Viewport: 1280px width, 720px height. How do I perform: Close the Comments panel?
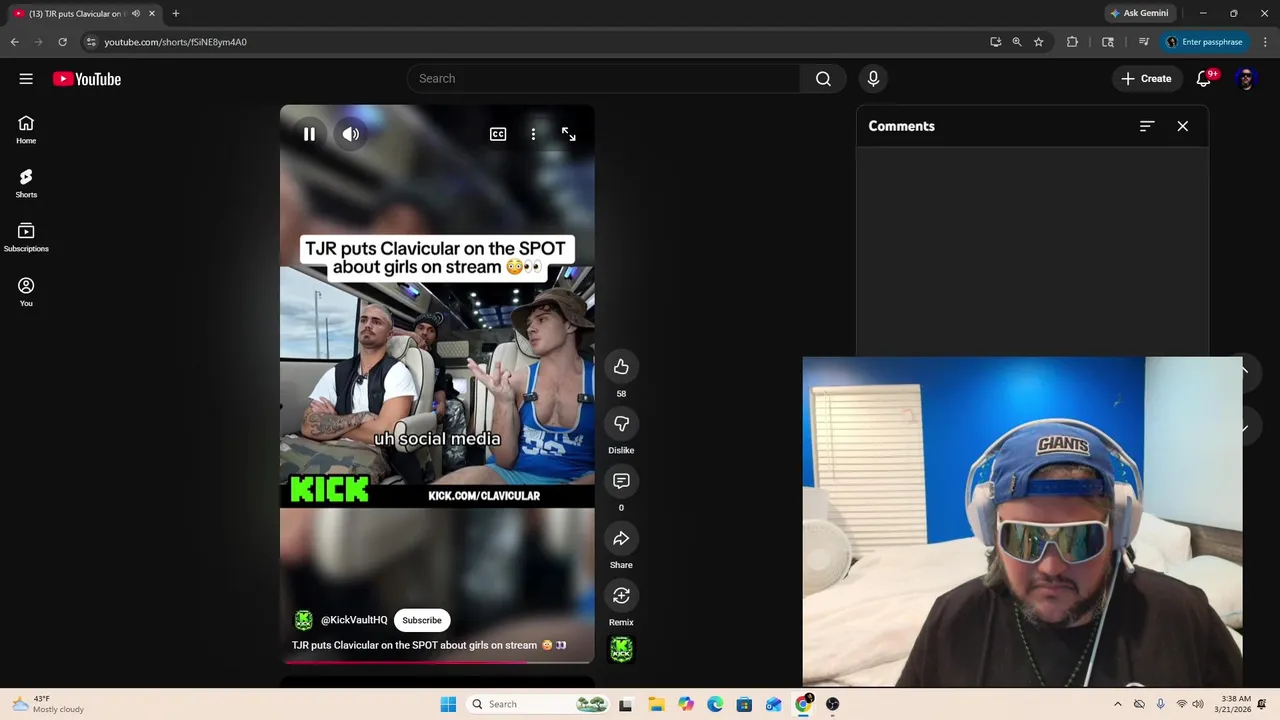(1183, 126)
